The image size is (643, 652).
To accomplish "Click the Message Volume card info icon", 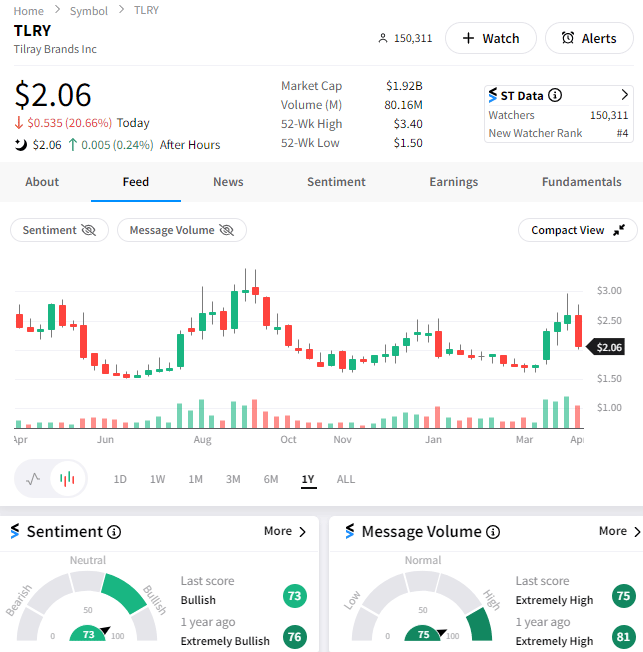I will pos(493,532).
